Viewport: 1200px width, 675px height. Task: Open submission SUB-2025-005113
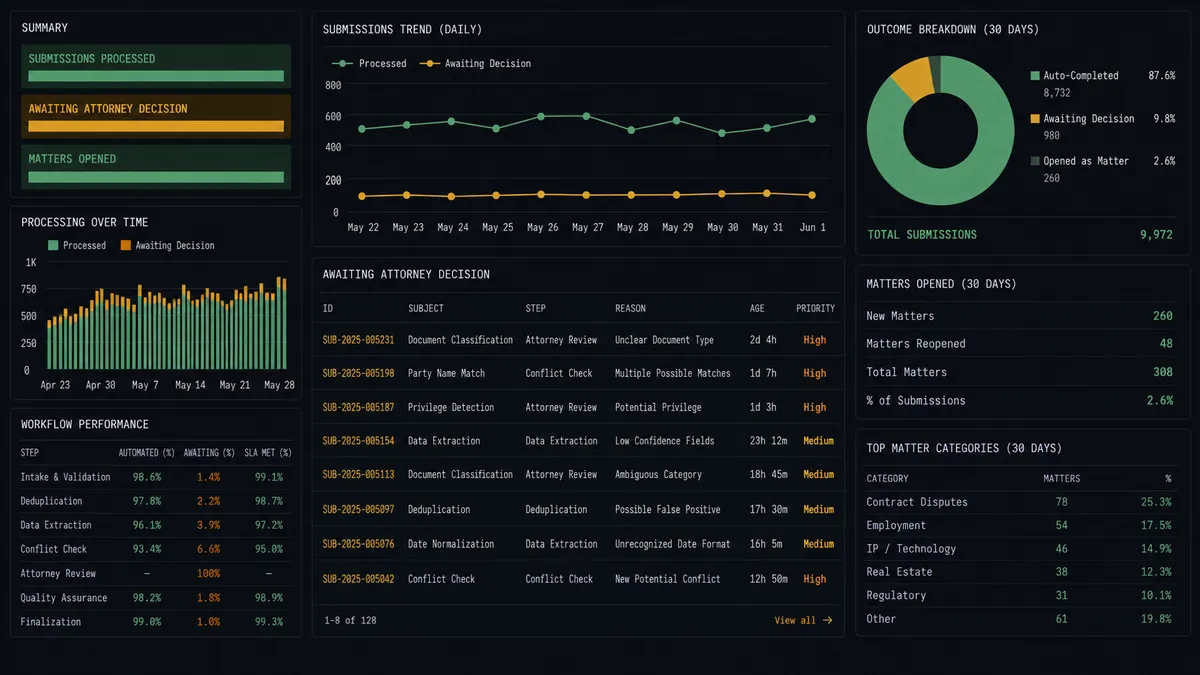point(358,475)
